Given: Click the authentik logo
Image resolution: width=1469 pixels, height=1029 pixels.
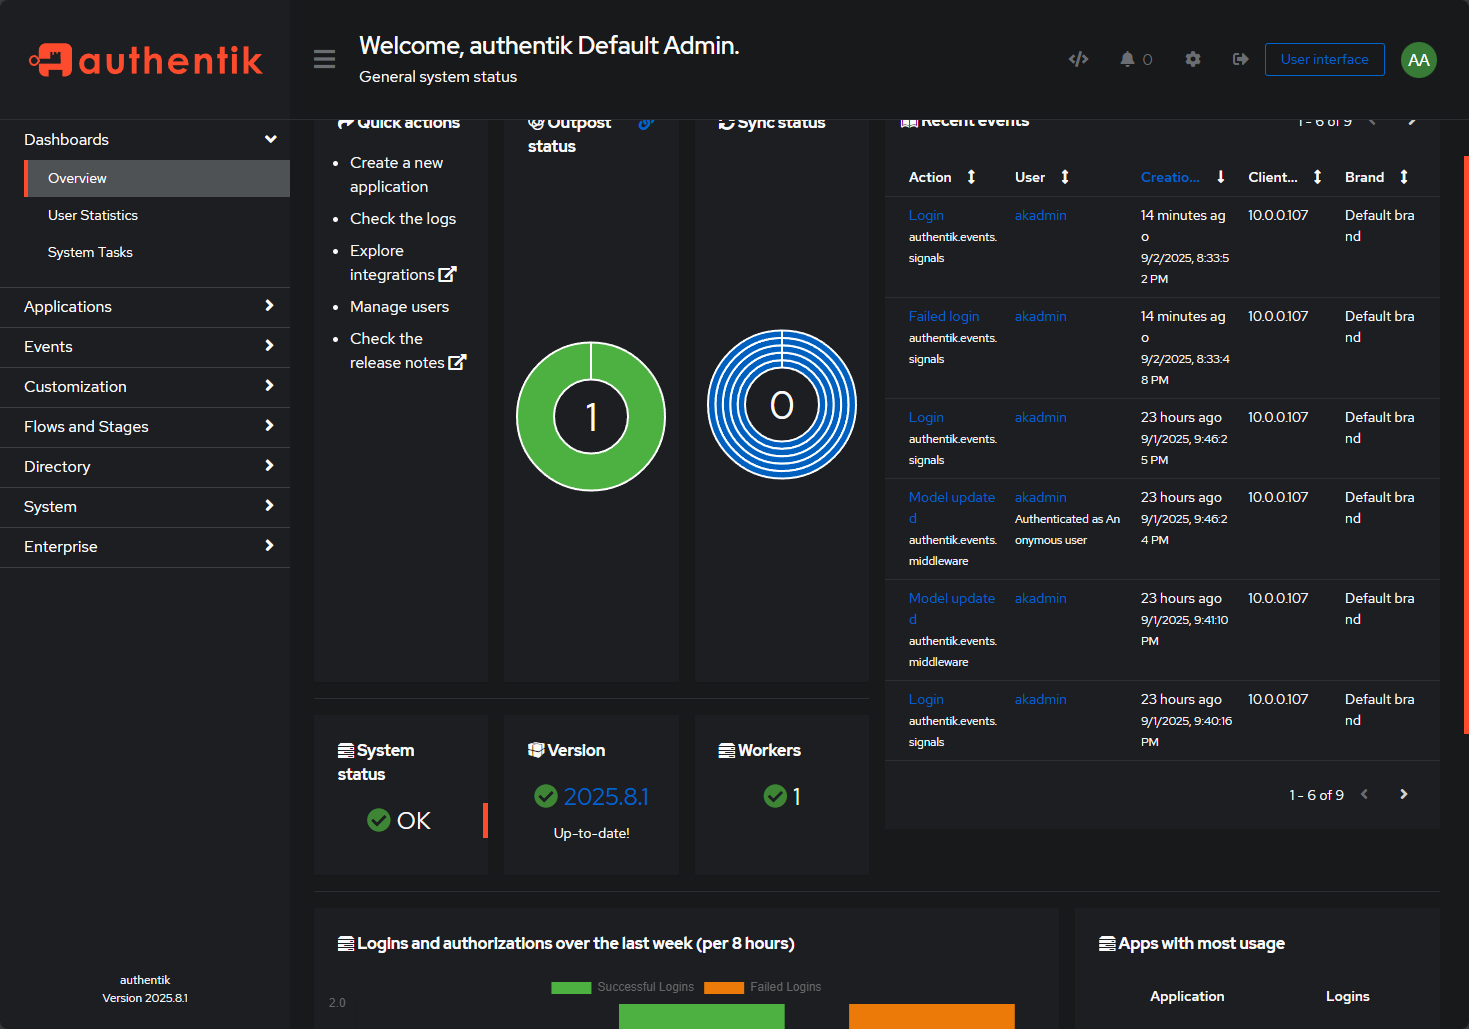Looking at the screenshot, I should pyautogui.click(x=146, y=60).
